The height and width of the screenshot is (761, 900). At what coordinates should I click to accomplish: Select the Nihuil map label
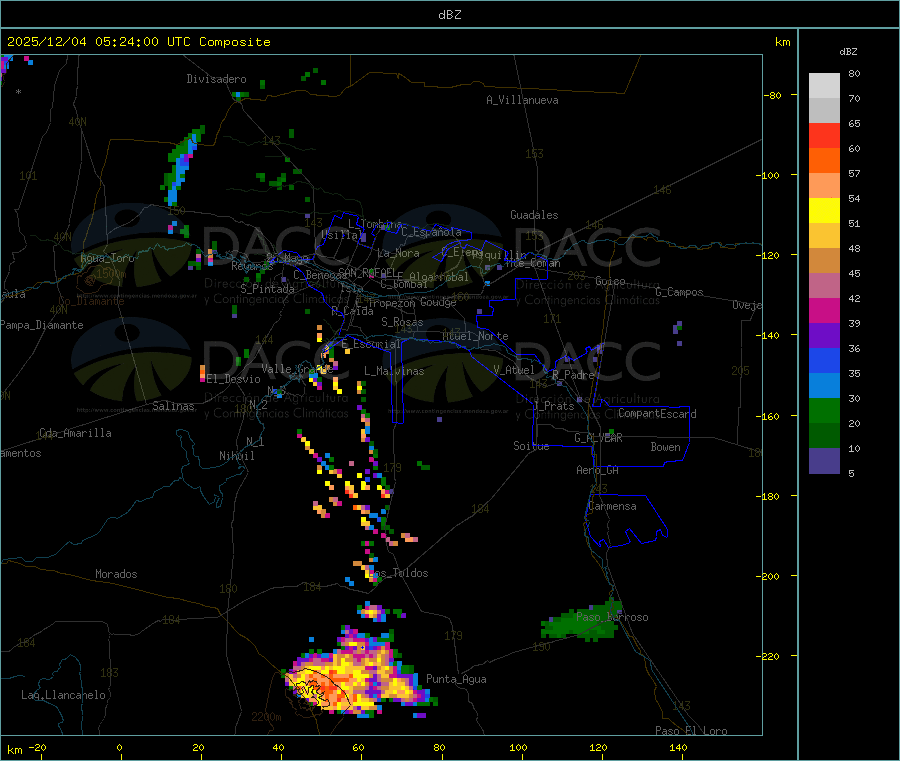pos(236,456)
